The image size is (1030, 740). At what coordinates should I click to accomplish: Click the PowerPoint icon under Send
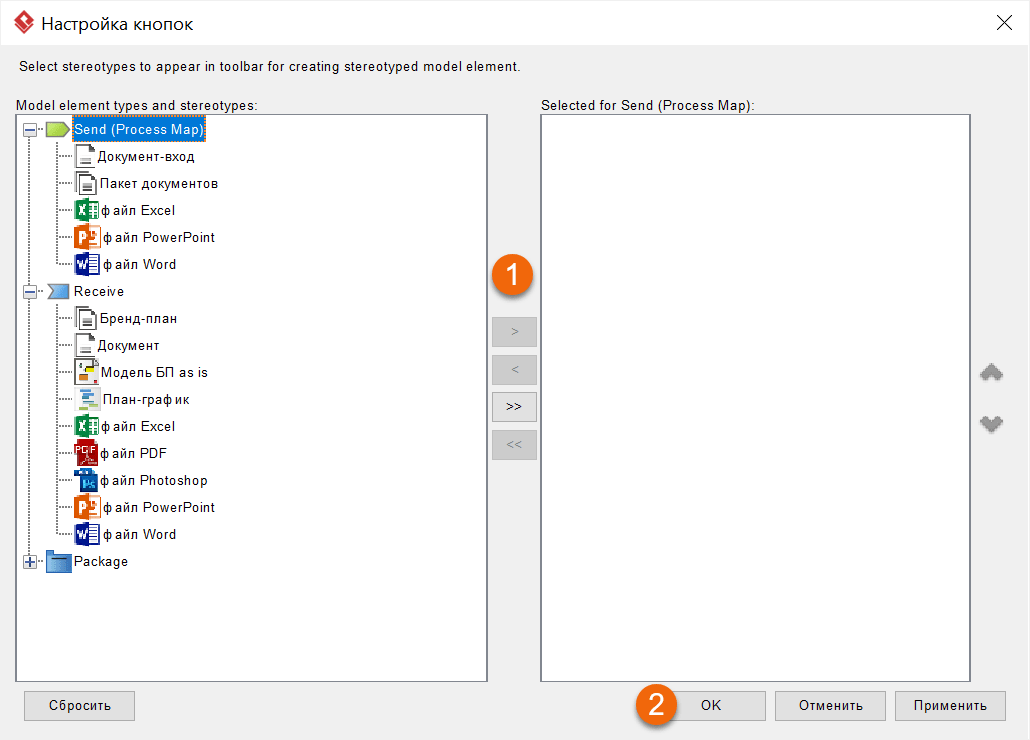[x=87, y=238]
